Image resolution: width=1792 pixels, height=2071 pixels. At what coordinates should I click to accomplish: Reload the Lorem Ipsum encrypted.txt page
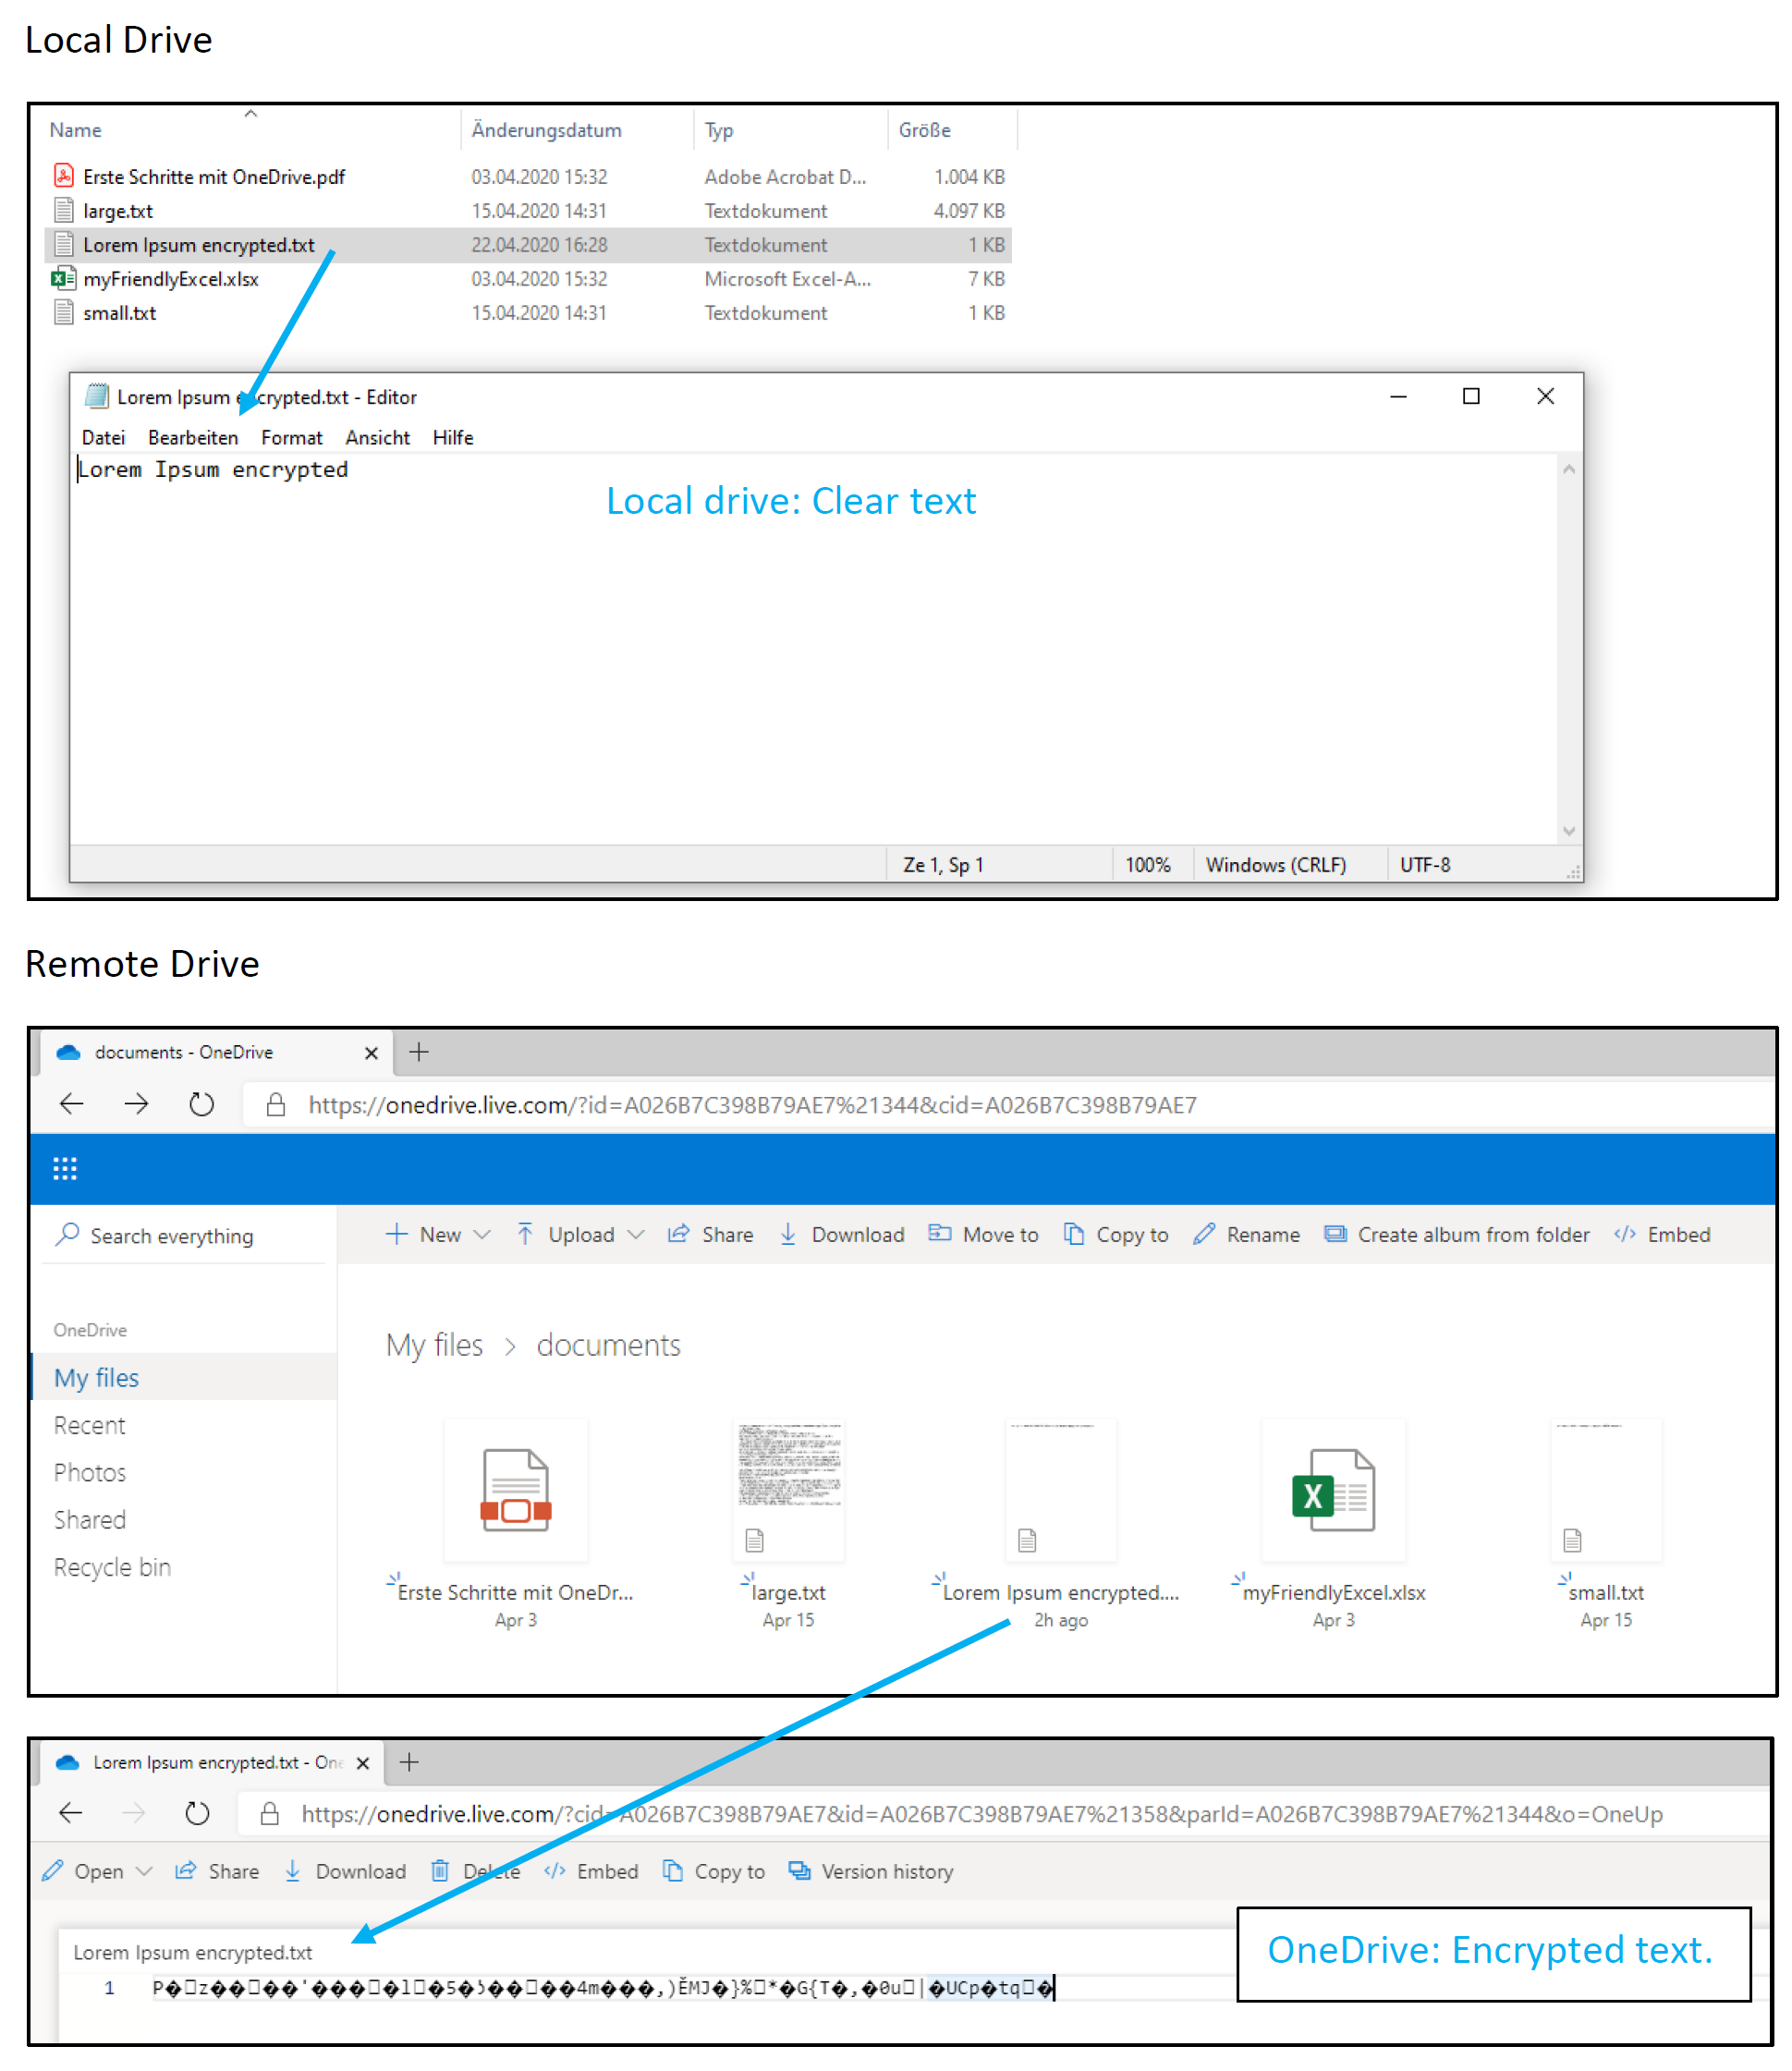coord(197,1813)
